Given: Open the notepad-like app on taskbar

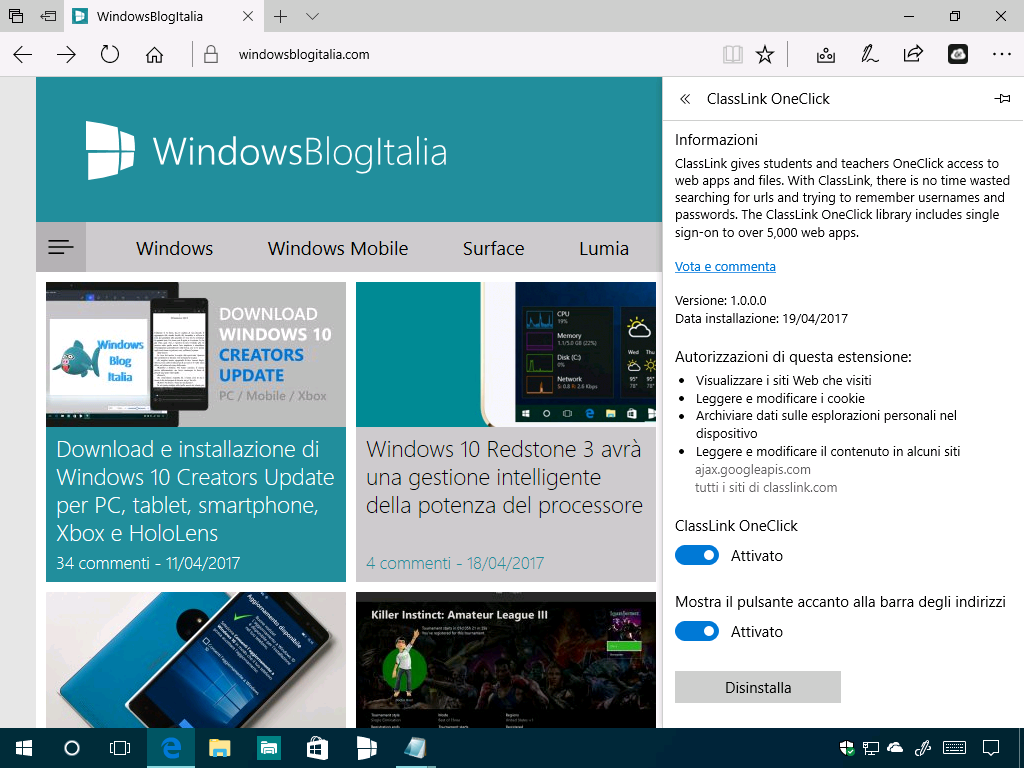Looking at the screenshot, I should click(415, 748).
